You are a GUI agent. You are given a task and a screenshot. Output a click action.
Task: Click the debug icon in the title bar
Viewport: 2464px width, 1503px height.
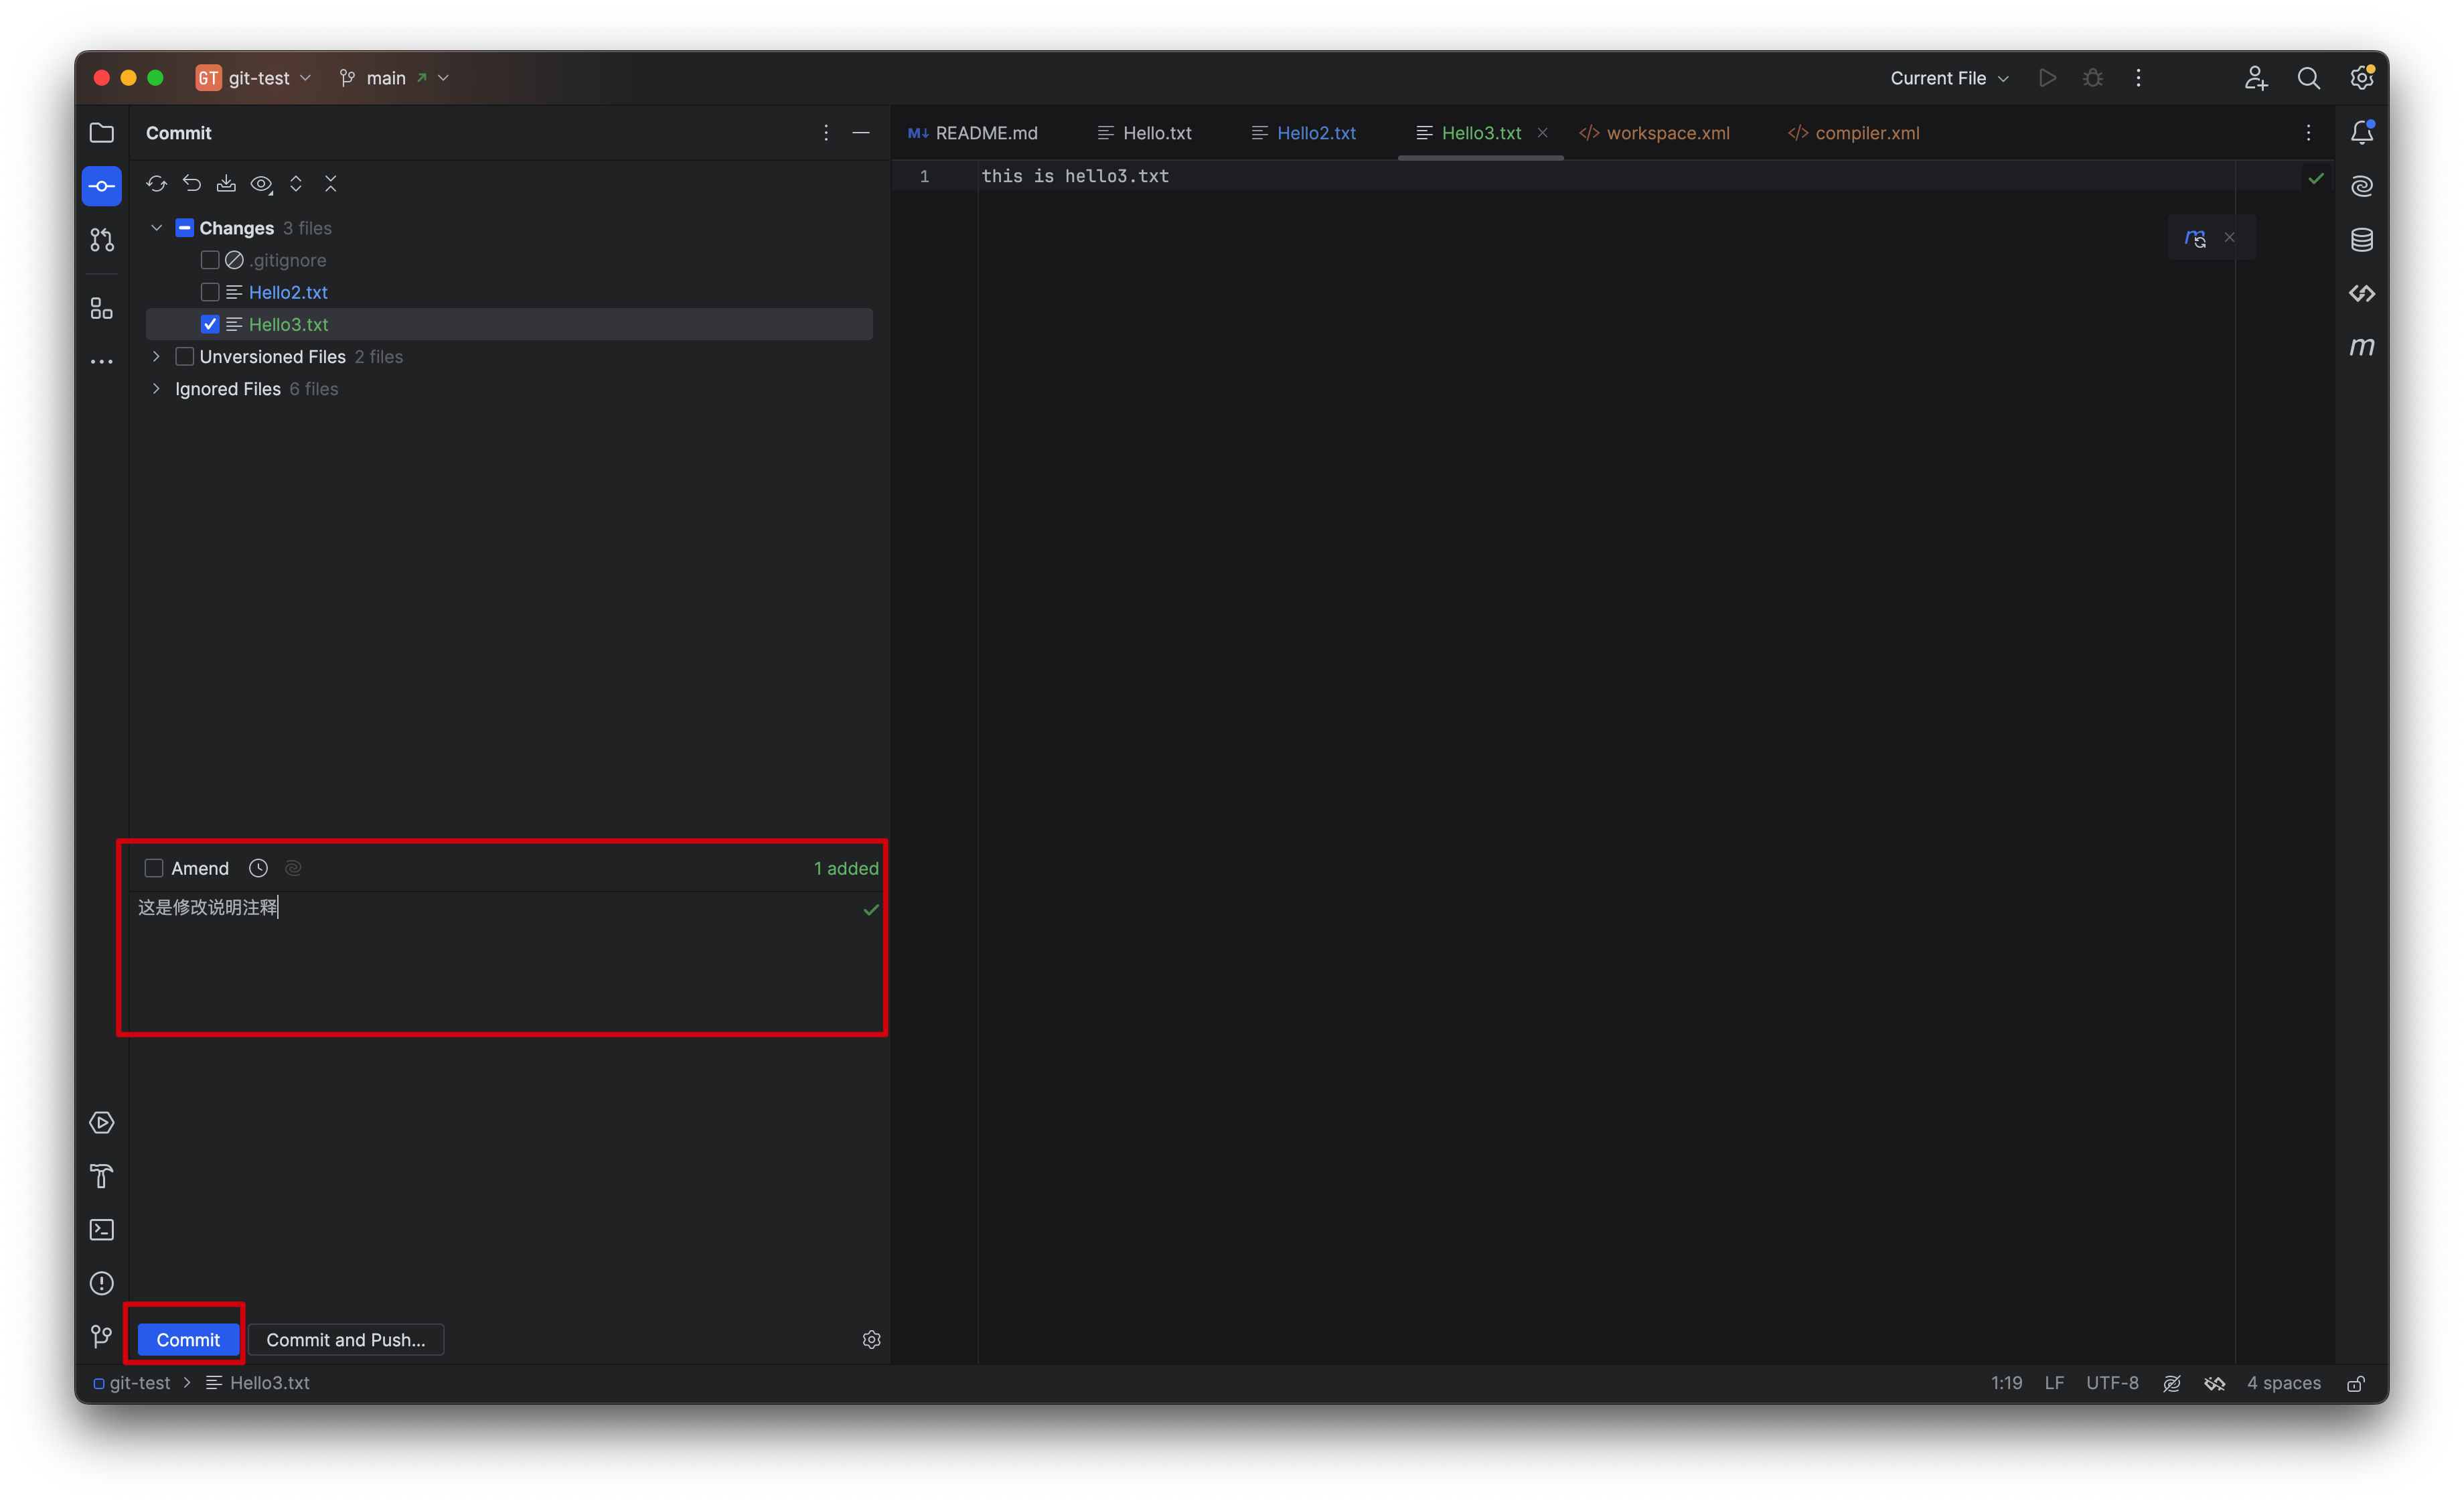pyautogui.click(x=2092, y=77)
